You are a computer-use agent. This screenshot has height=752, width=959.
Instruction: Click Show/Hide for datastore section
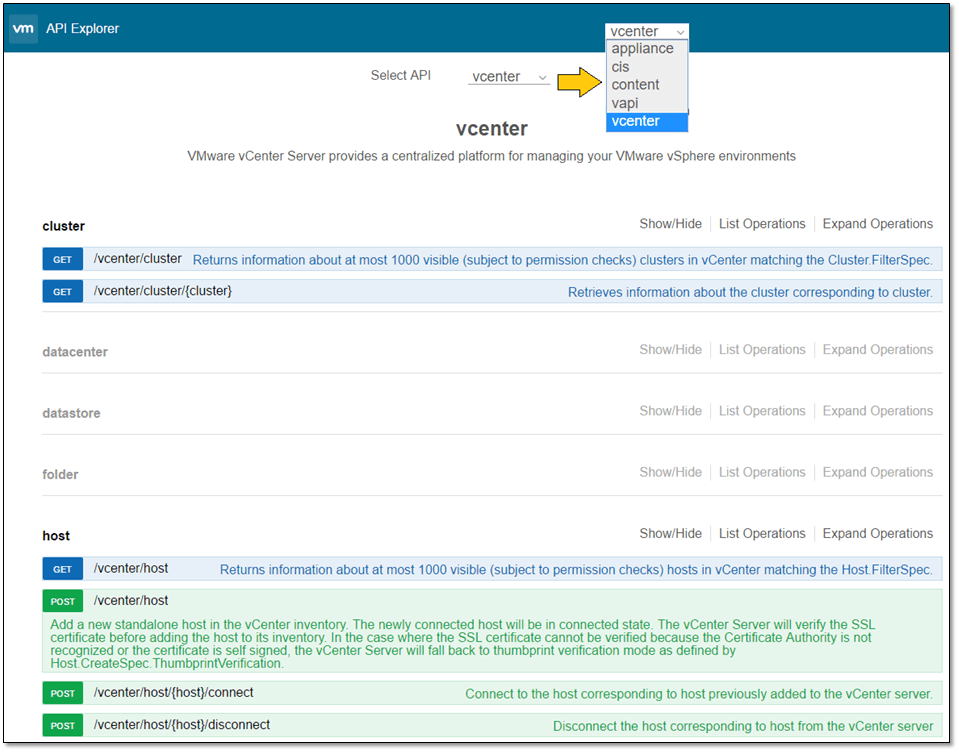pyautogui.click(x=670, y=411)
